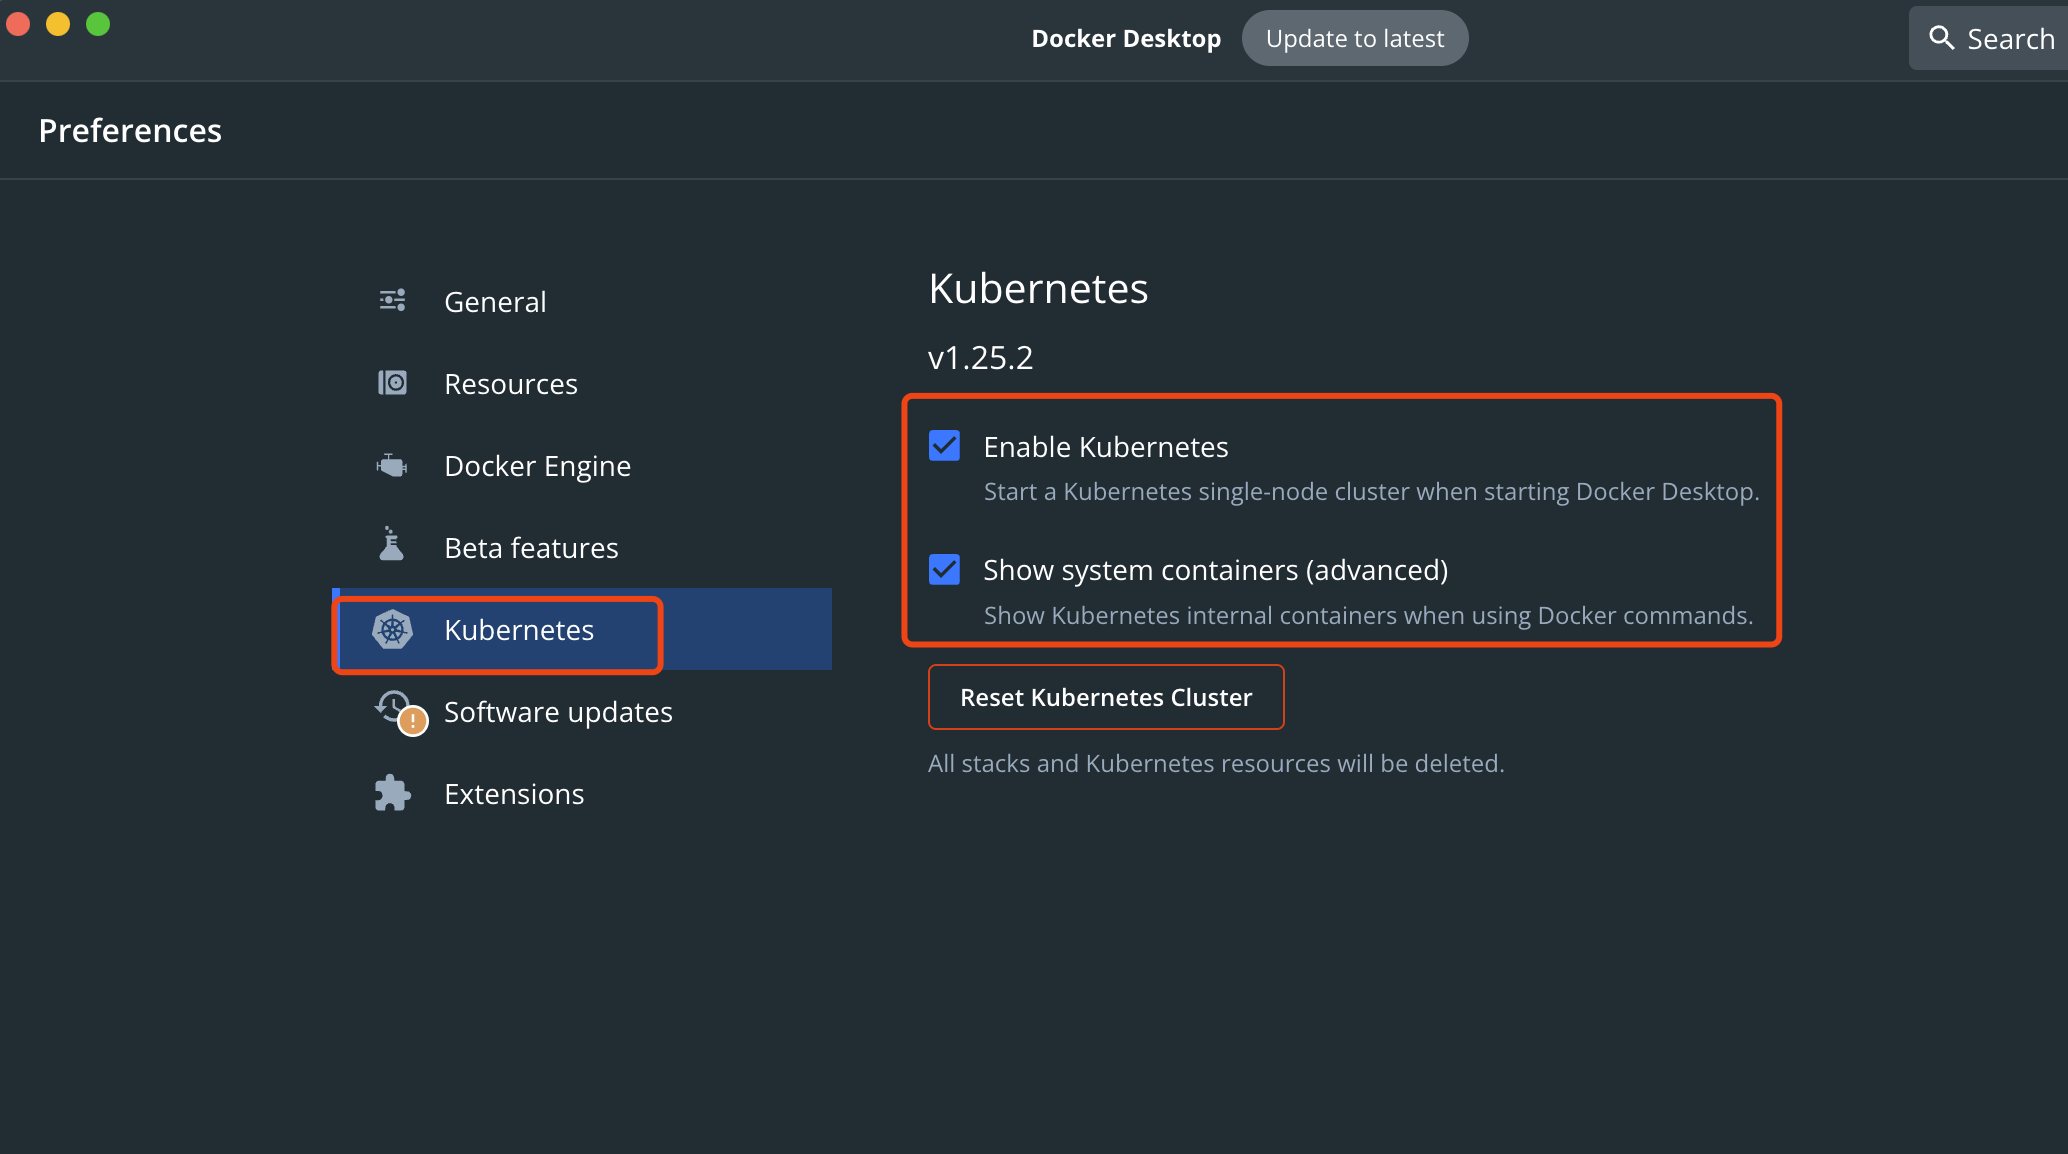Viewport: 2068px width, 1154px height.
Task: Click into the Search field
Action: pos(1988,38)
